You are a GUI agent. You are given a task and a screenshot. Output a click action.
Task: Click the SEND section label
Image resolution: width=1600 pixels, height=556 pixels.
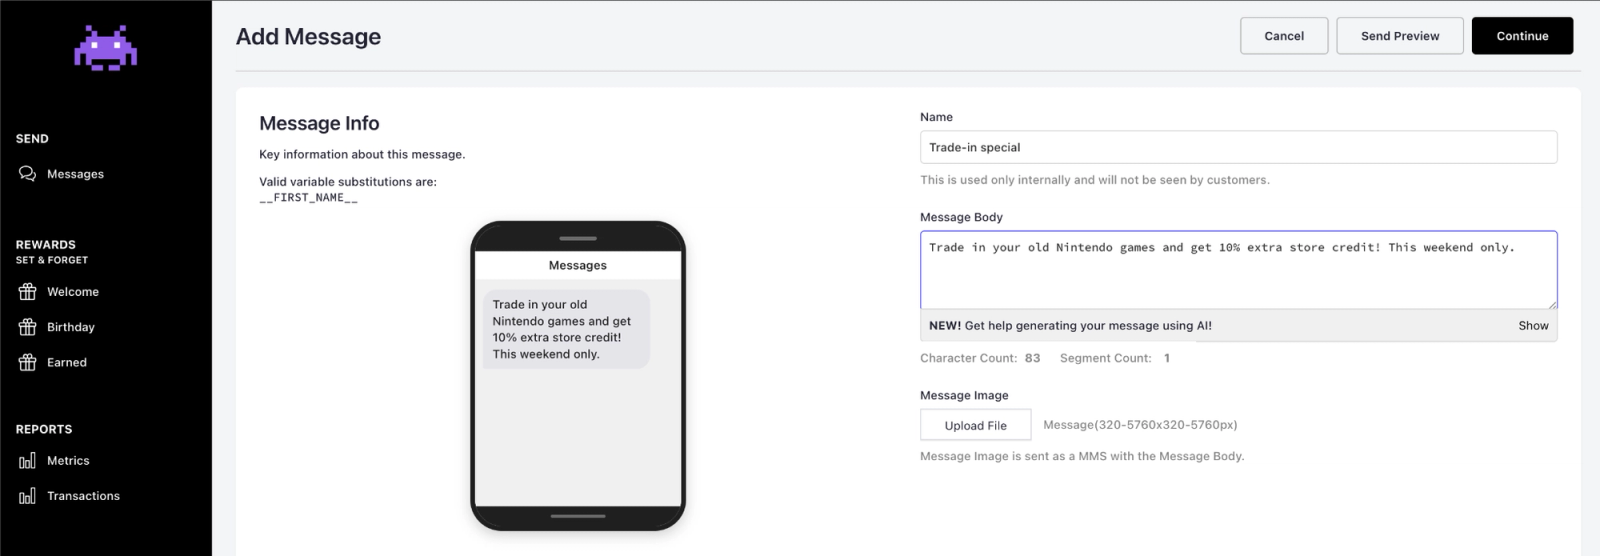pos(32,139)
